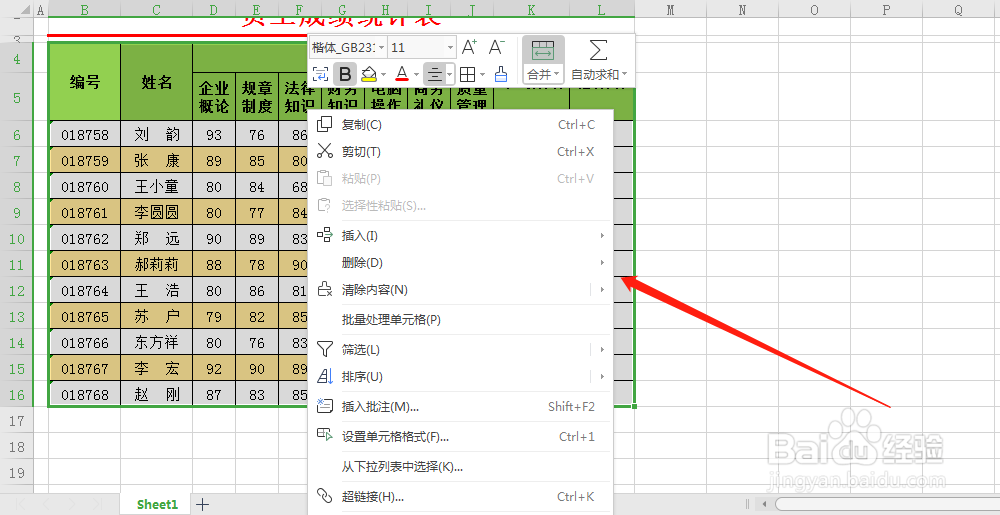Click the merge cells icon
This screenshot has width=1000, height=515.
click(543, 51)
